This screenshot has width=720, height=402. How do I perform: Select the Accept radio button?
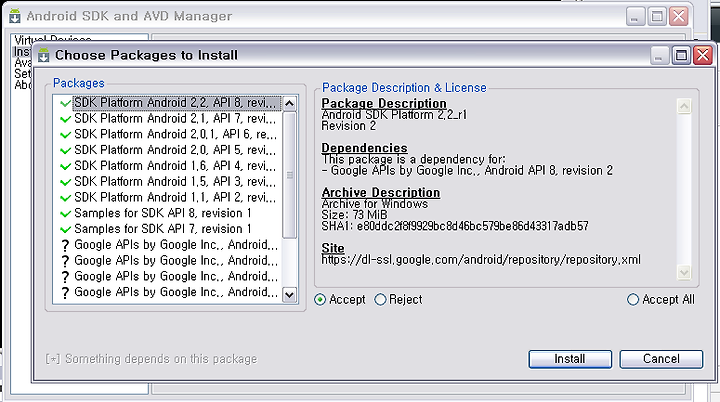tap(320, 300)
